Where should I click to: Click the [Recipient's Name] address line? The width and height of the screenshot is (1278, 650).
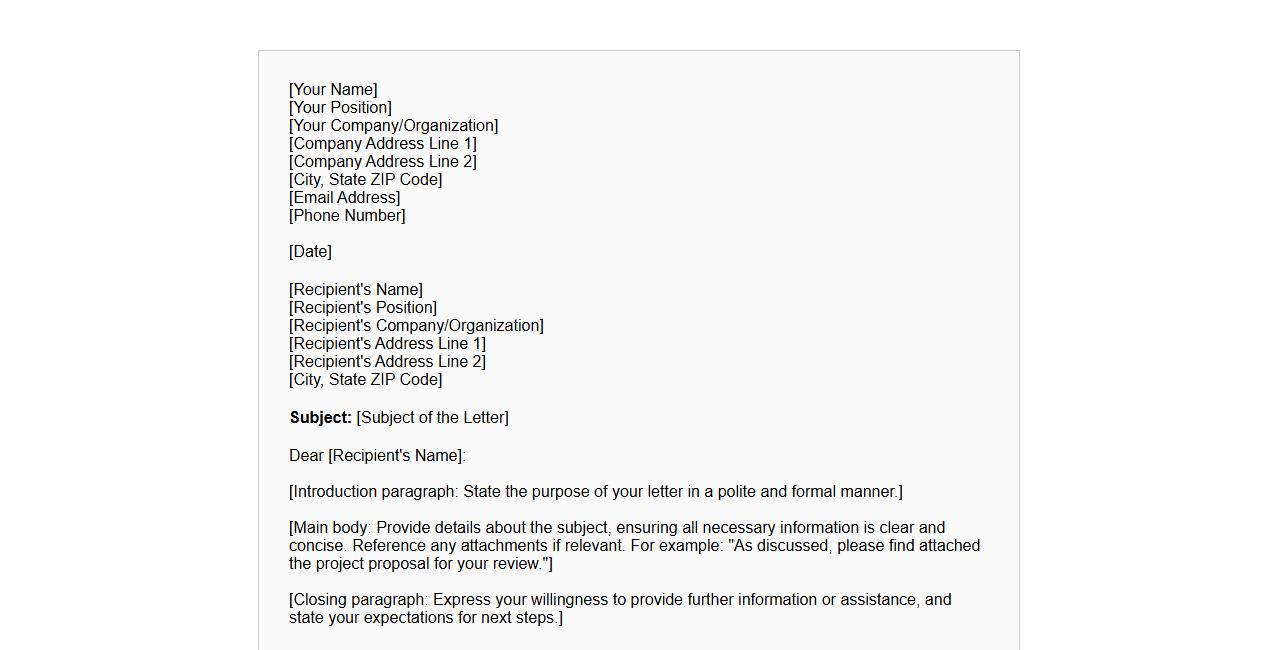click(356, 290)
